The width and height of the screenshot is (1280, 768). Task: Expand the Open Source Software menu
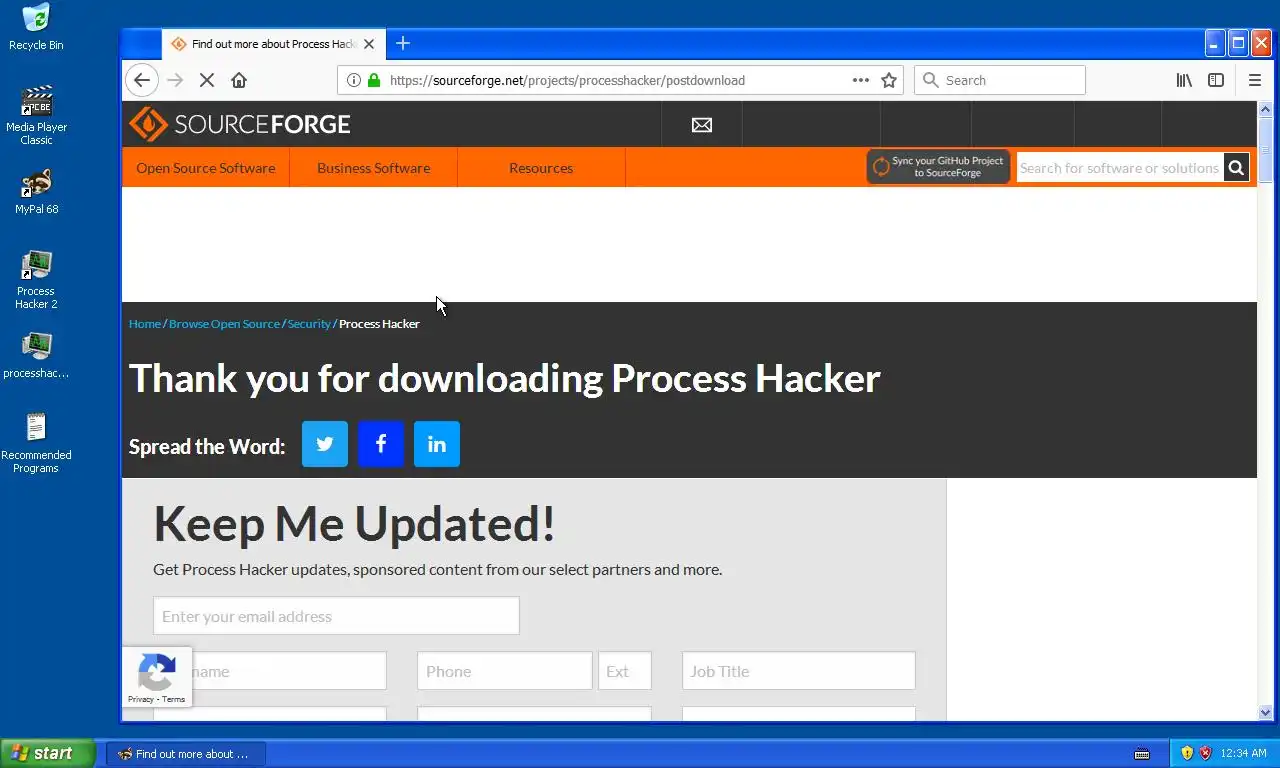(206, 168)
